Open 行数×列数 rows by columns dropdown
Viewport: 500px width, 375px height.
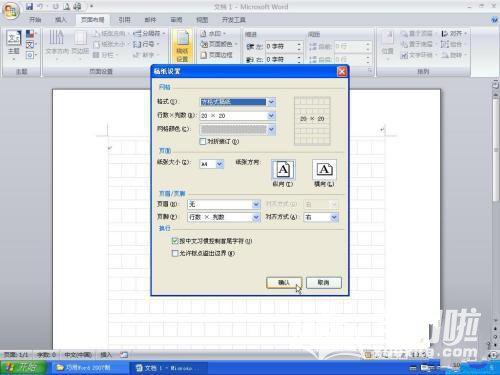[271, 116]
